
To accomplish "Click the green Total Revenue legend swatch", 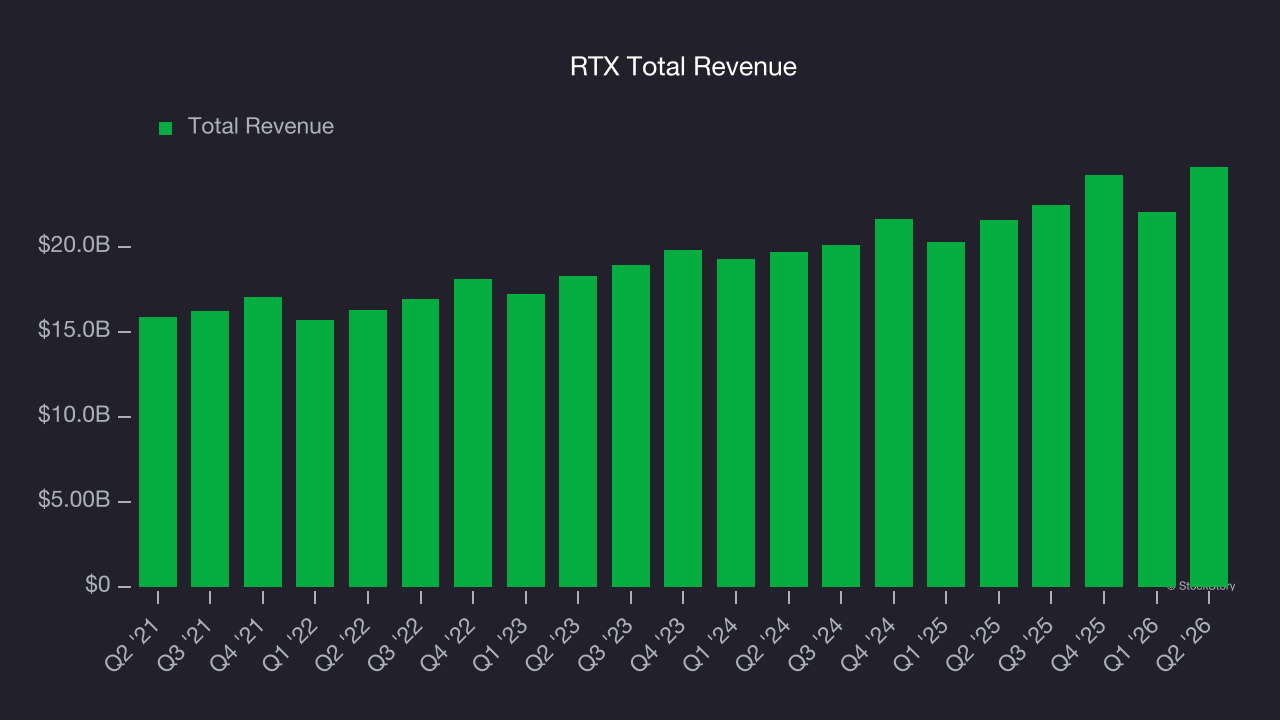I will [166, 128].
